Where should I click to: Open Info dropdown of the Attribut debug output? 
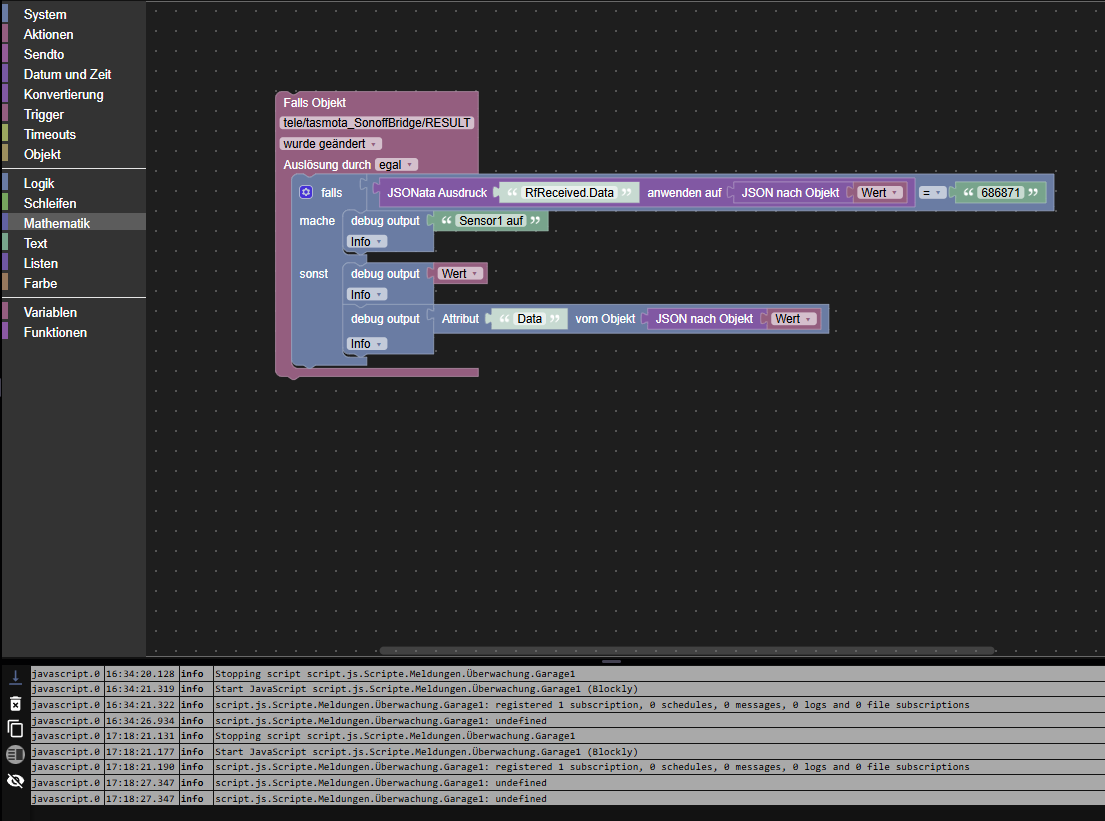[x=366, y=344]
